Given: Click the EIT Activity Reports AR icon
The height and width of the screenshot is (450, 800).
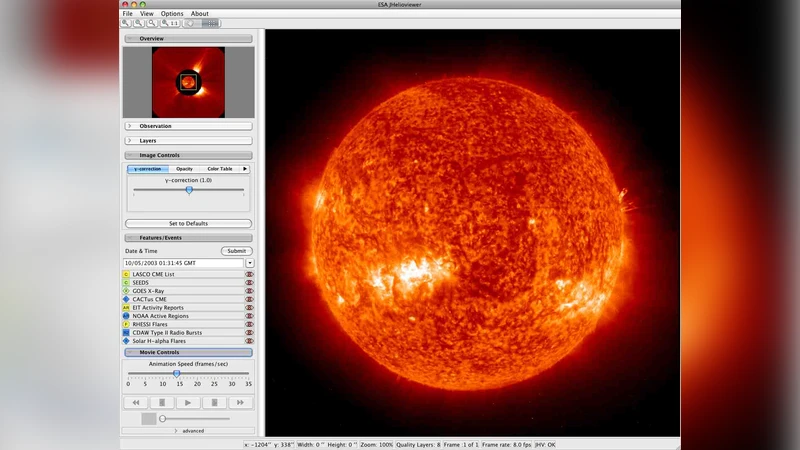Looking at the screenshot, I should (x=126, y=308).
